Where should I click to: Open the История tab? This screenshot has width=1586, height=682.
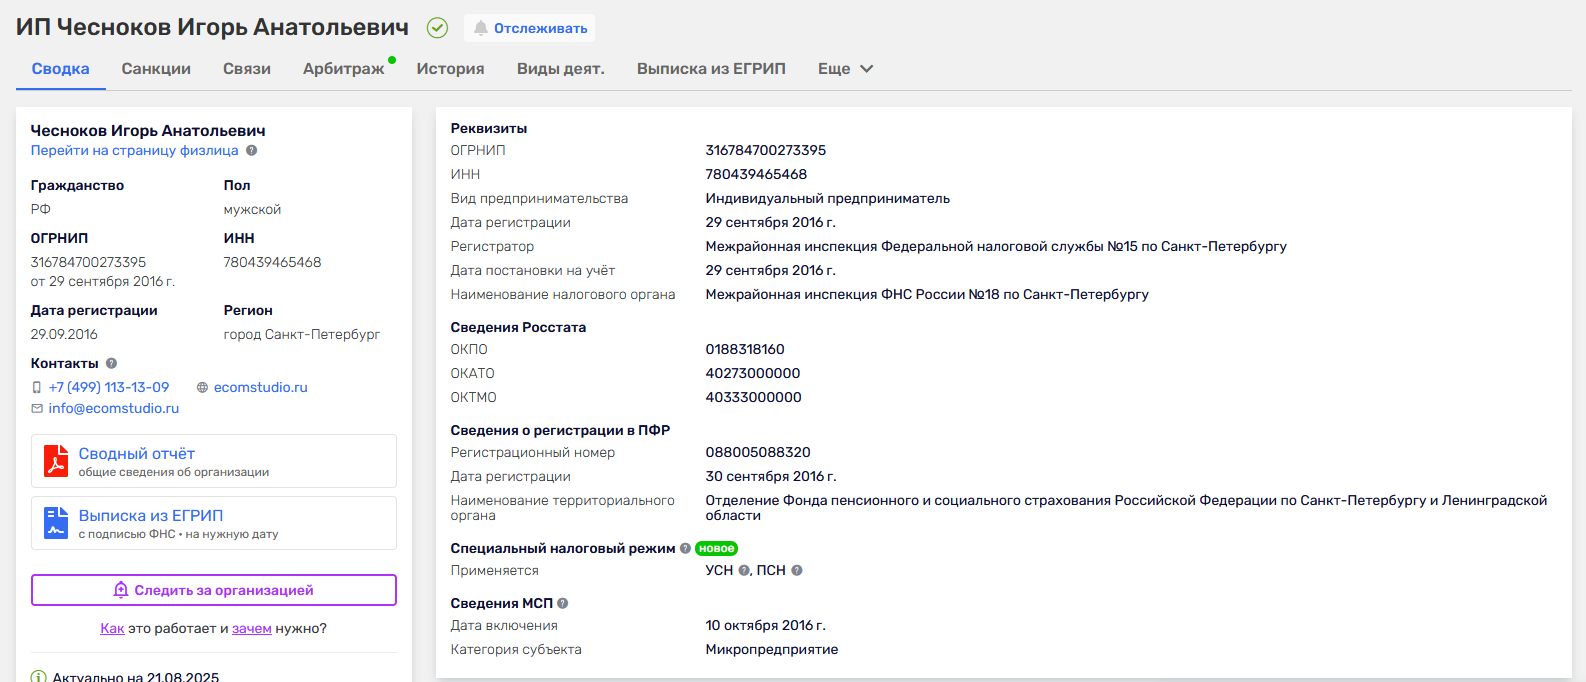click(451, 69)
